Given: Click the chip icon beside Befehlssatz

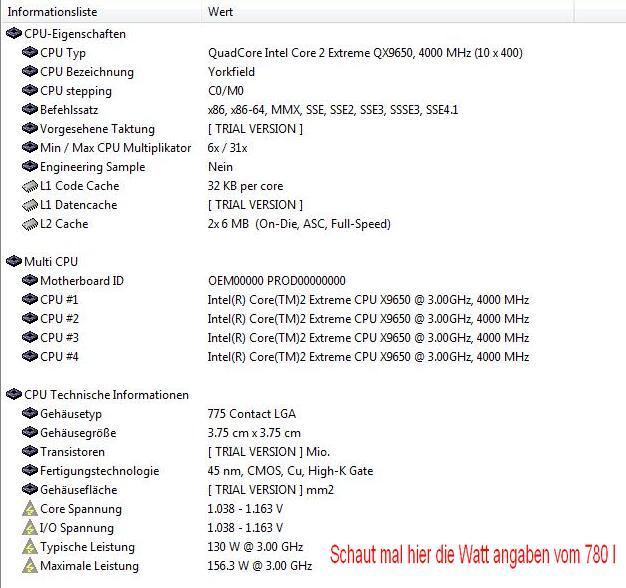Looking at the screenshot, I should 30,109.
